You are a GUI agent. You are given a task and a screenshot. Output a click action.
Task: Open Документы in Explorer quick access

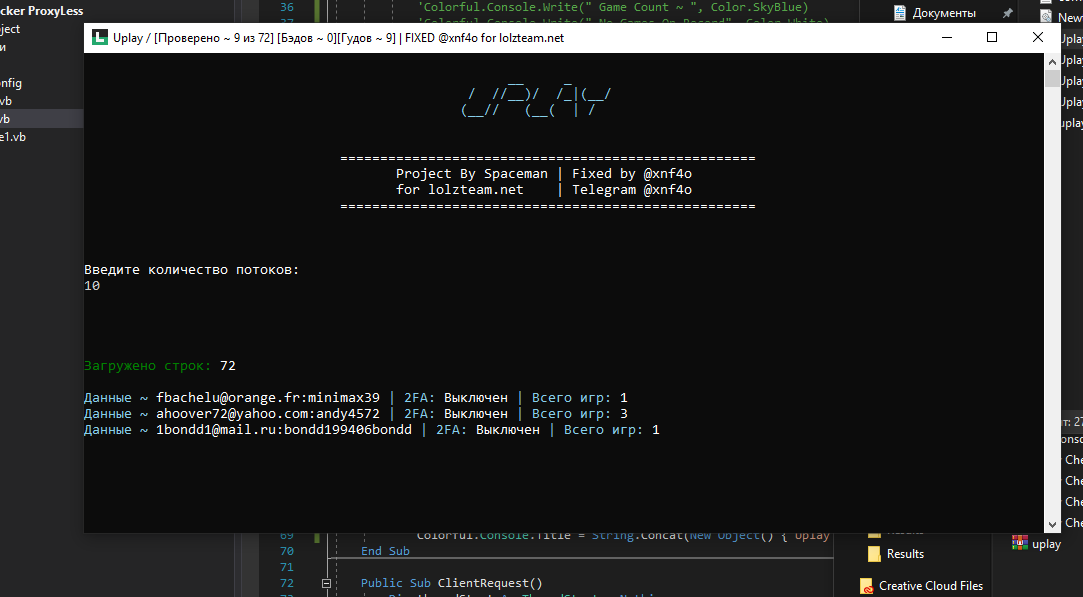point(944,13)
